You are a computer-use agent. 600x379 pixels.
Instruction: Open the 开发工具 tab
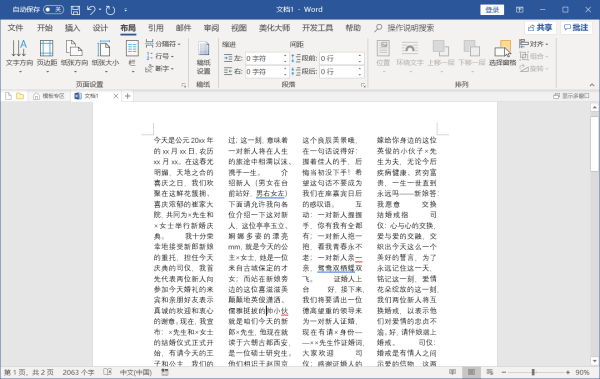[318, 28]
